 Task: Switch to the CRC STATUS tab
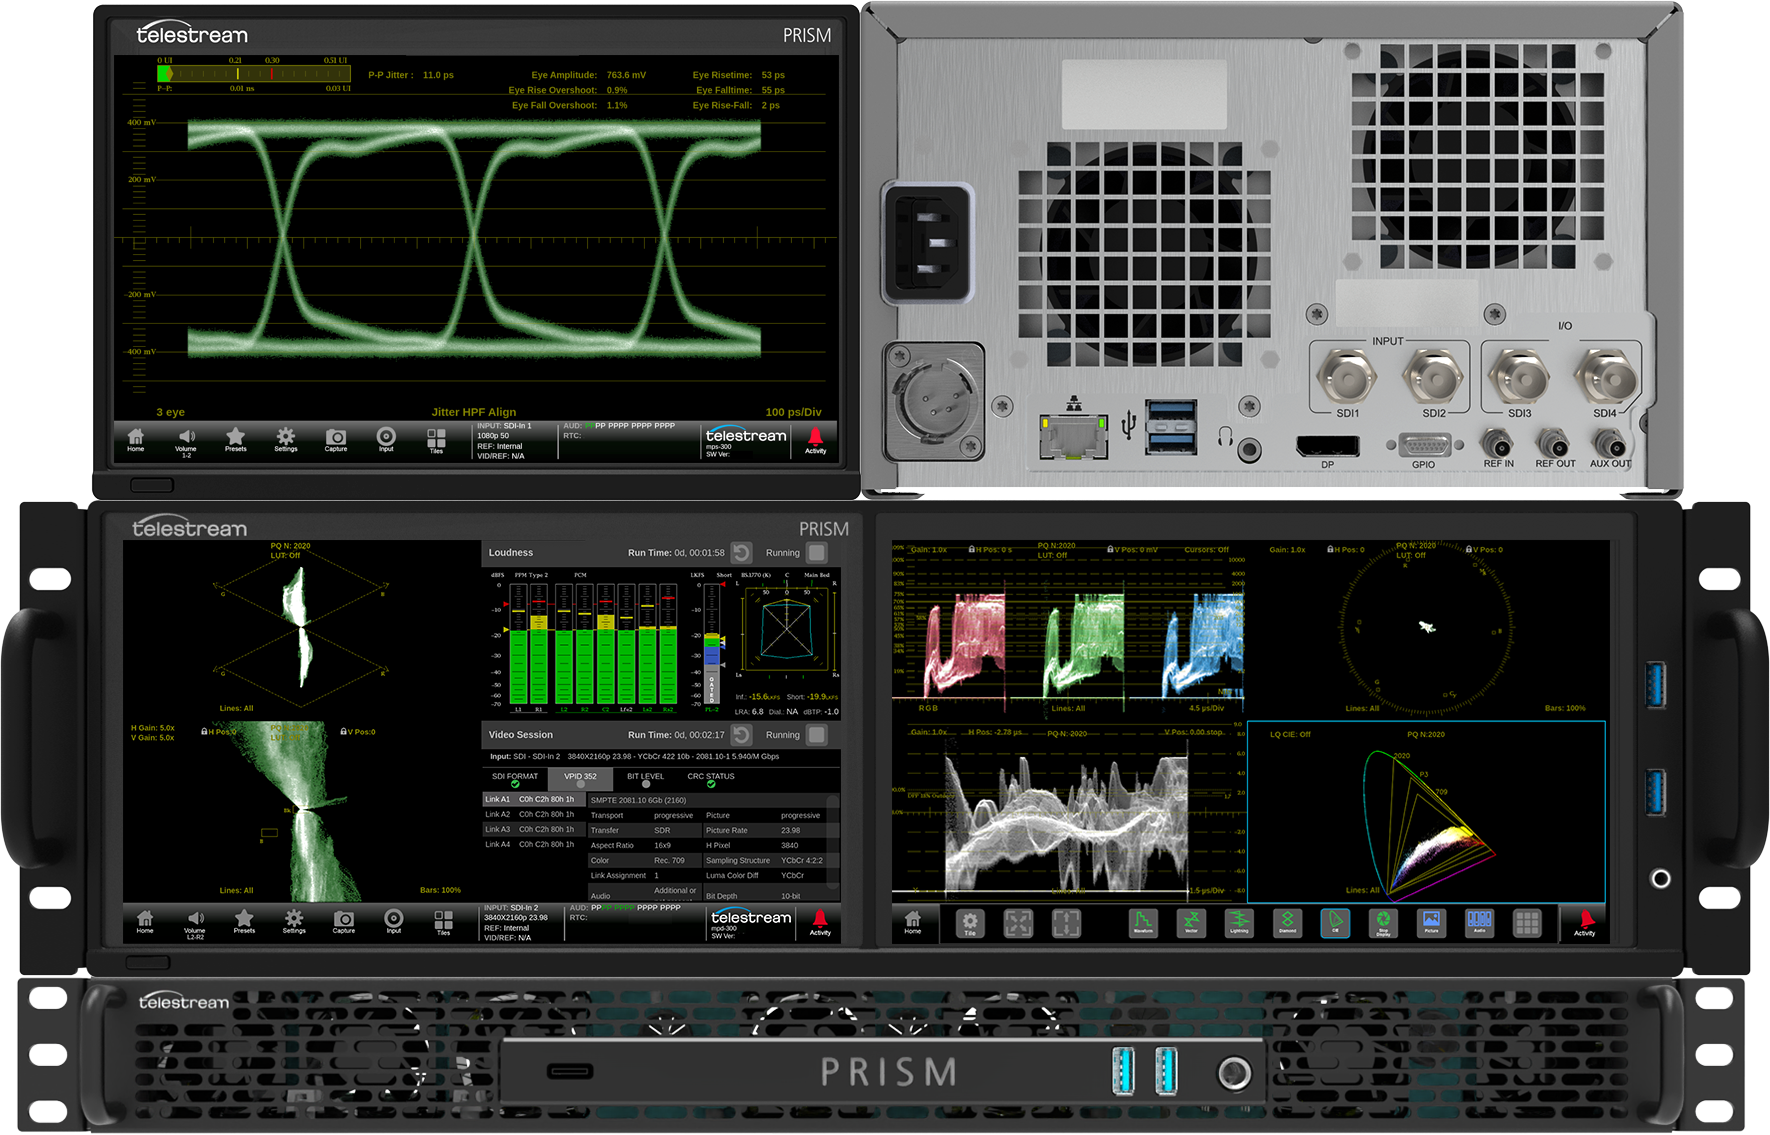click(711, 779)
